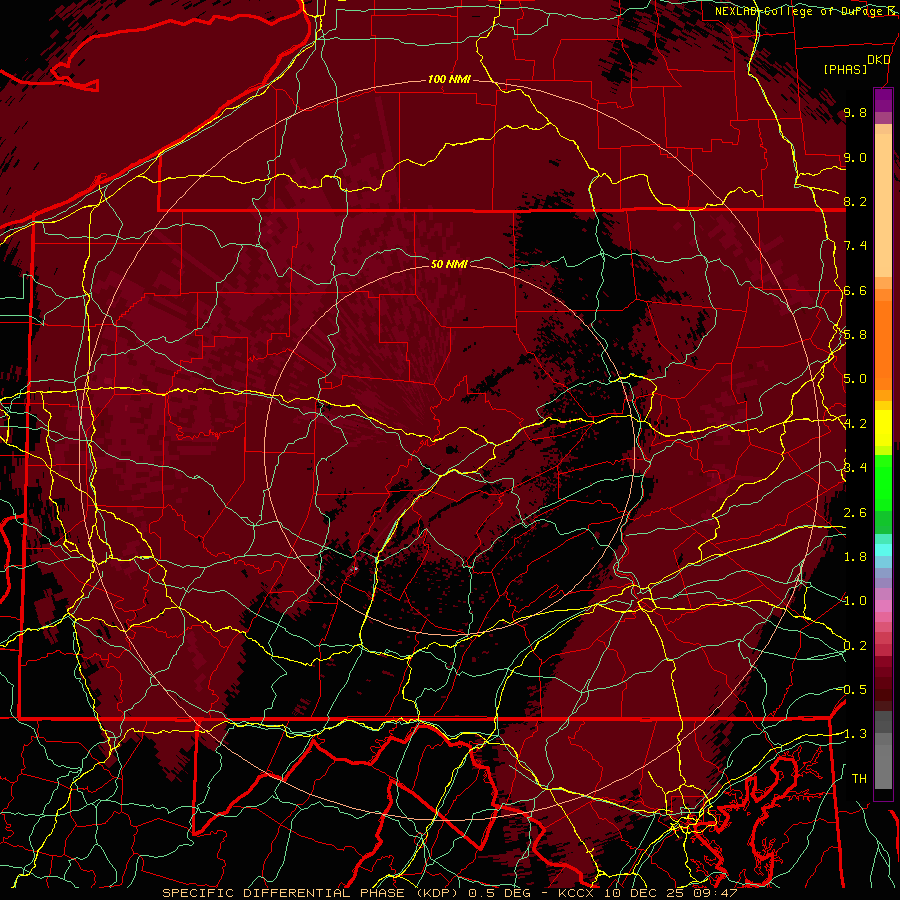Pick the purple band topping the color bar
Image resolution: width=900 pixels, height=900 pixels.
(883, 101)
